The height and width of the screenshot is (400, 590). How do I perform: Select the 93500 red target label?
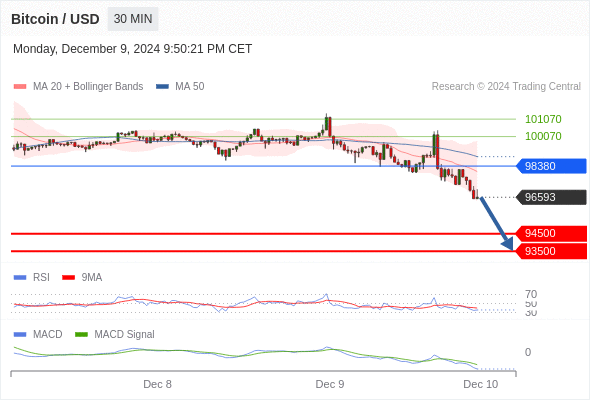(551, 251)
